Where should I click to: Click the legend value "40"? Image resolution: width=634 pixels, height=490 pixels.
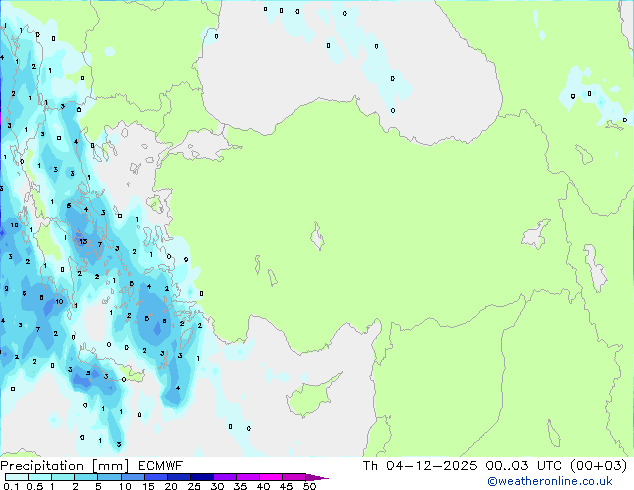(263, 486)
